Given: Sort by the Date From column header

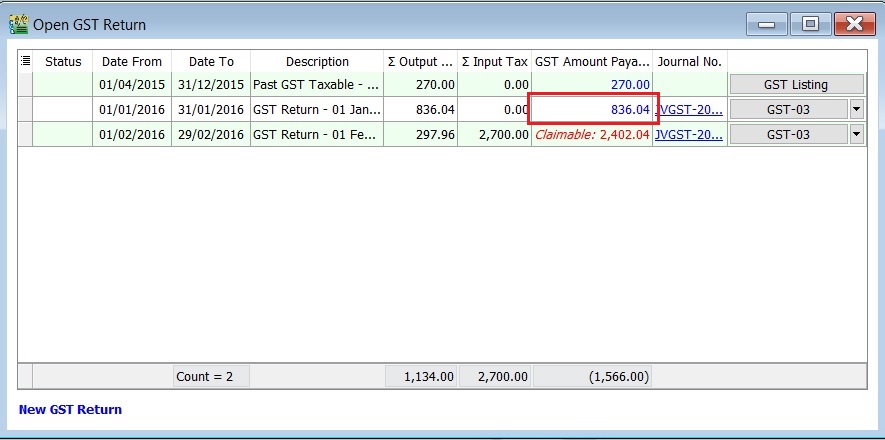Looking at the screenshot, I should tap(132, 61).
